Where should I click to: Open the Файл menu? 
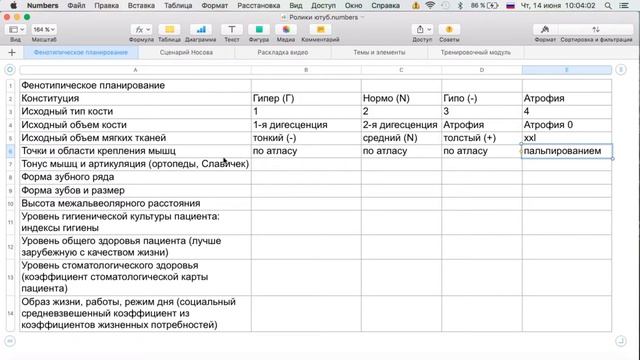click(x=76, y=6)
